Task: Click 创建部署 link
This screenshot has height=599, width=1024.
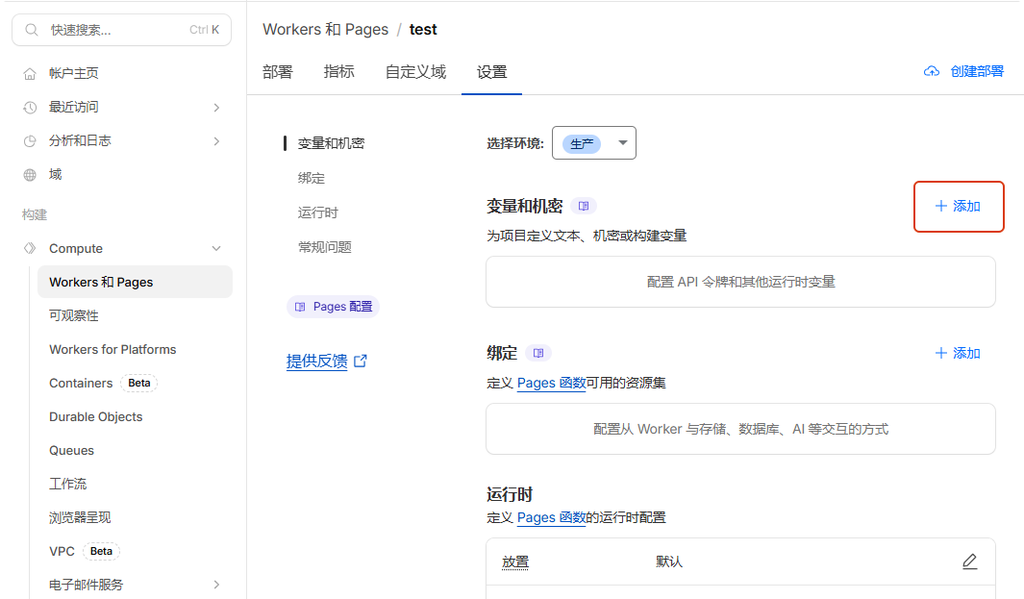Action: point(977,71)
